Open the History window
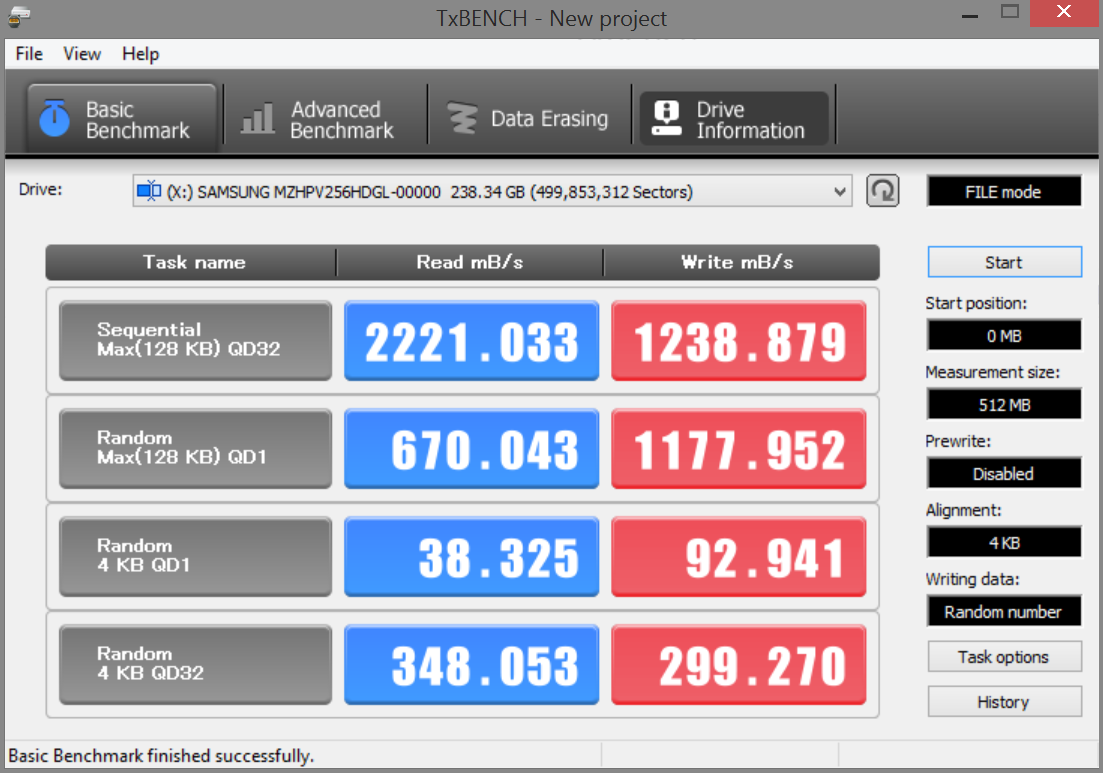 (1004, 701)
